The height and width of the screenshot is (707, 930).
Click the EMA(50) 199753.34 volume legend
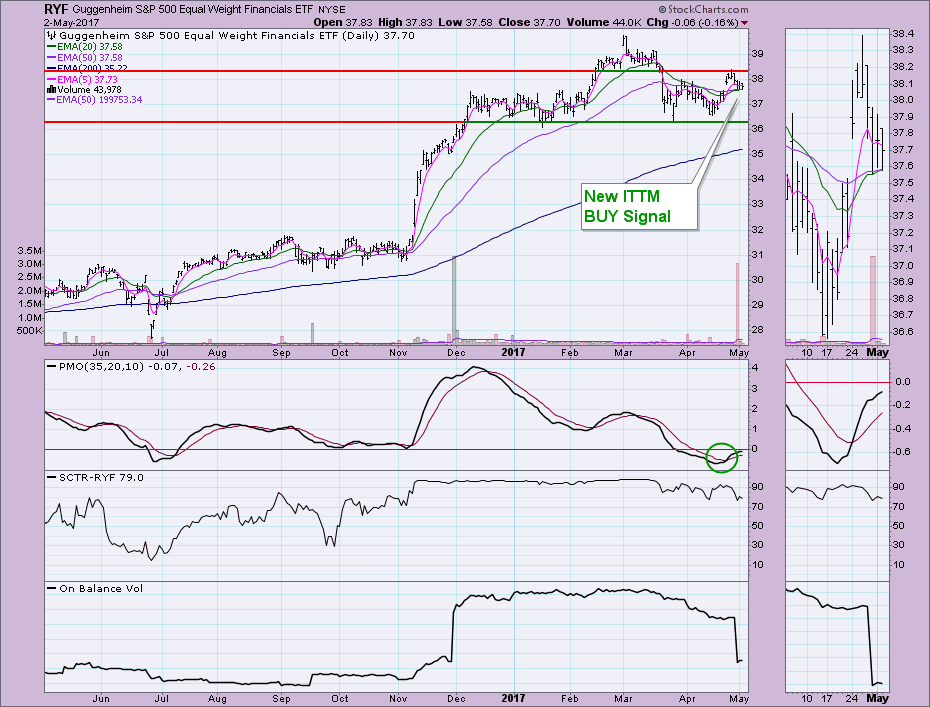pyautogui.click(x=95, y=100)
